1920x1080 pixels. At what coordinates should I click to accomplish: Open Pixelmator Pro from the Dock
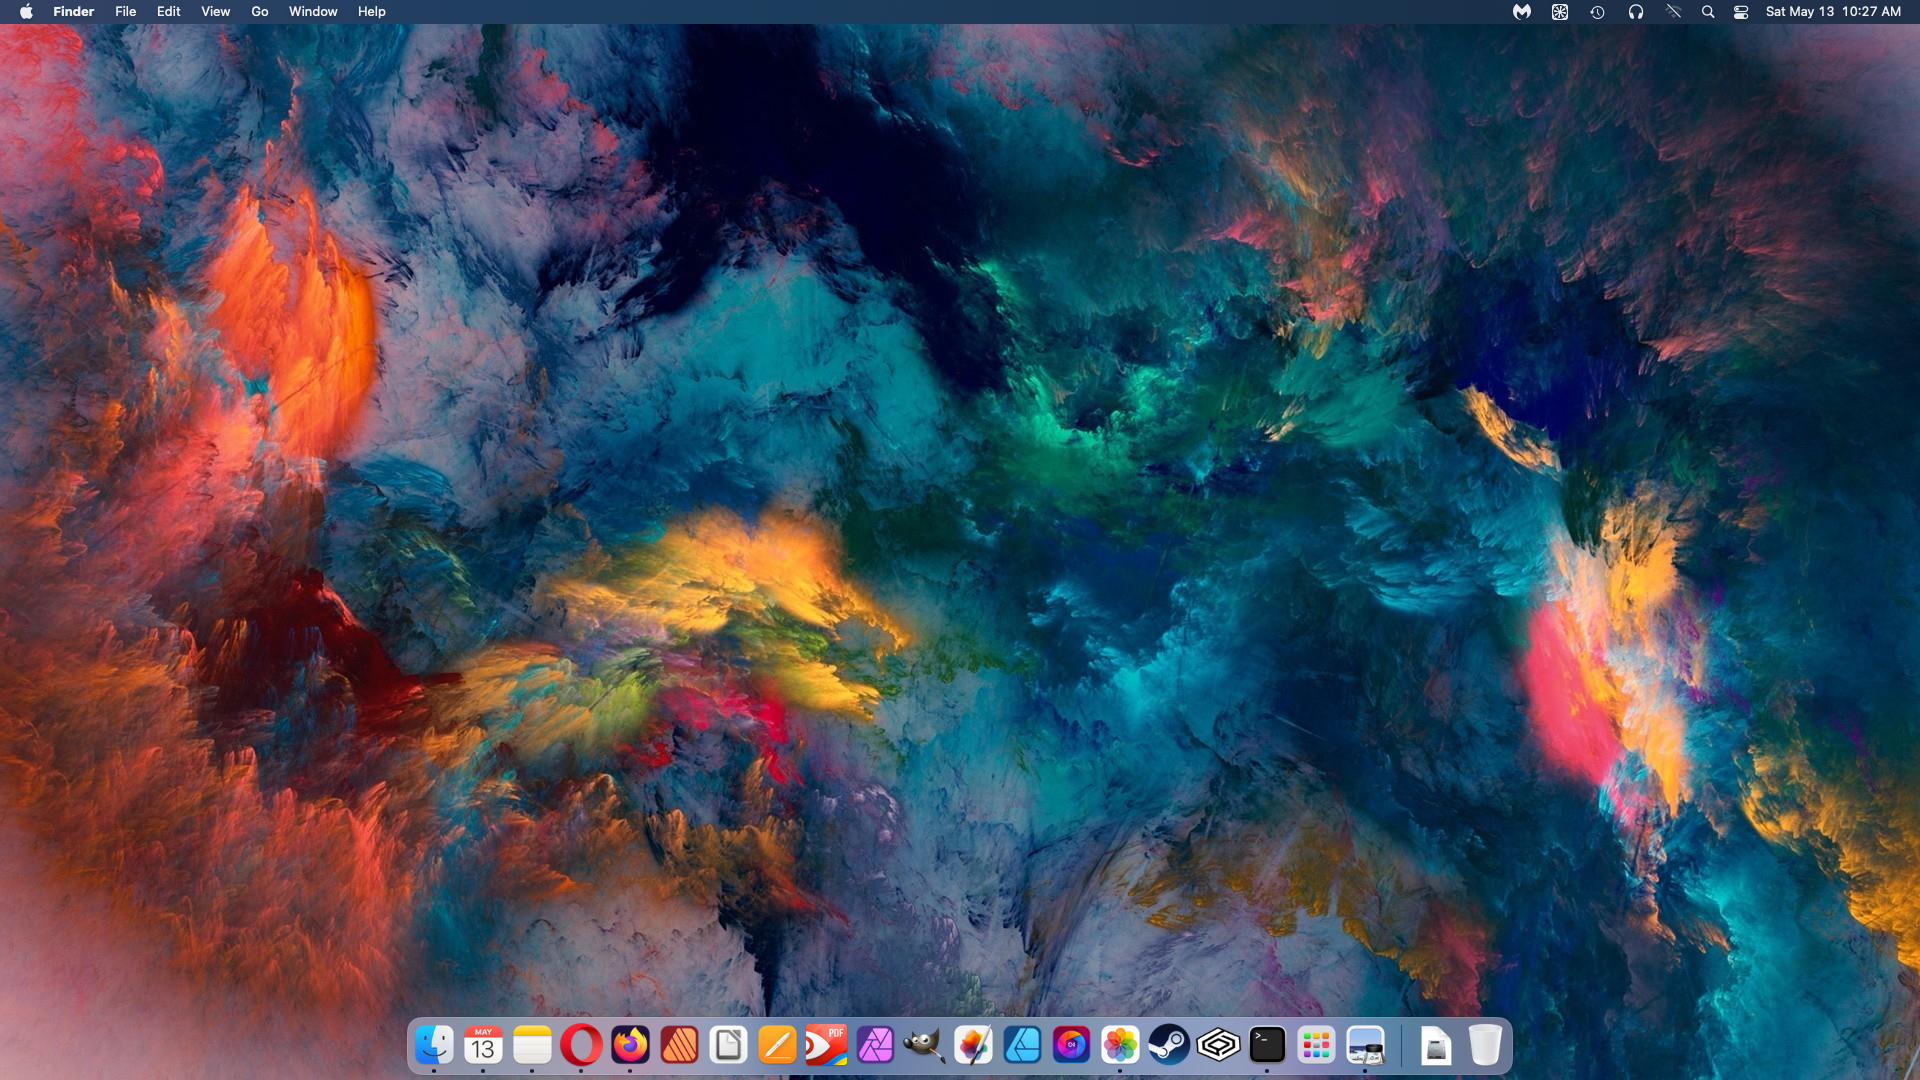click(x=973, y=1046)
